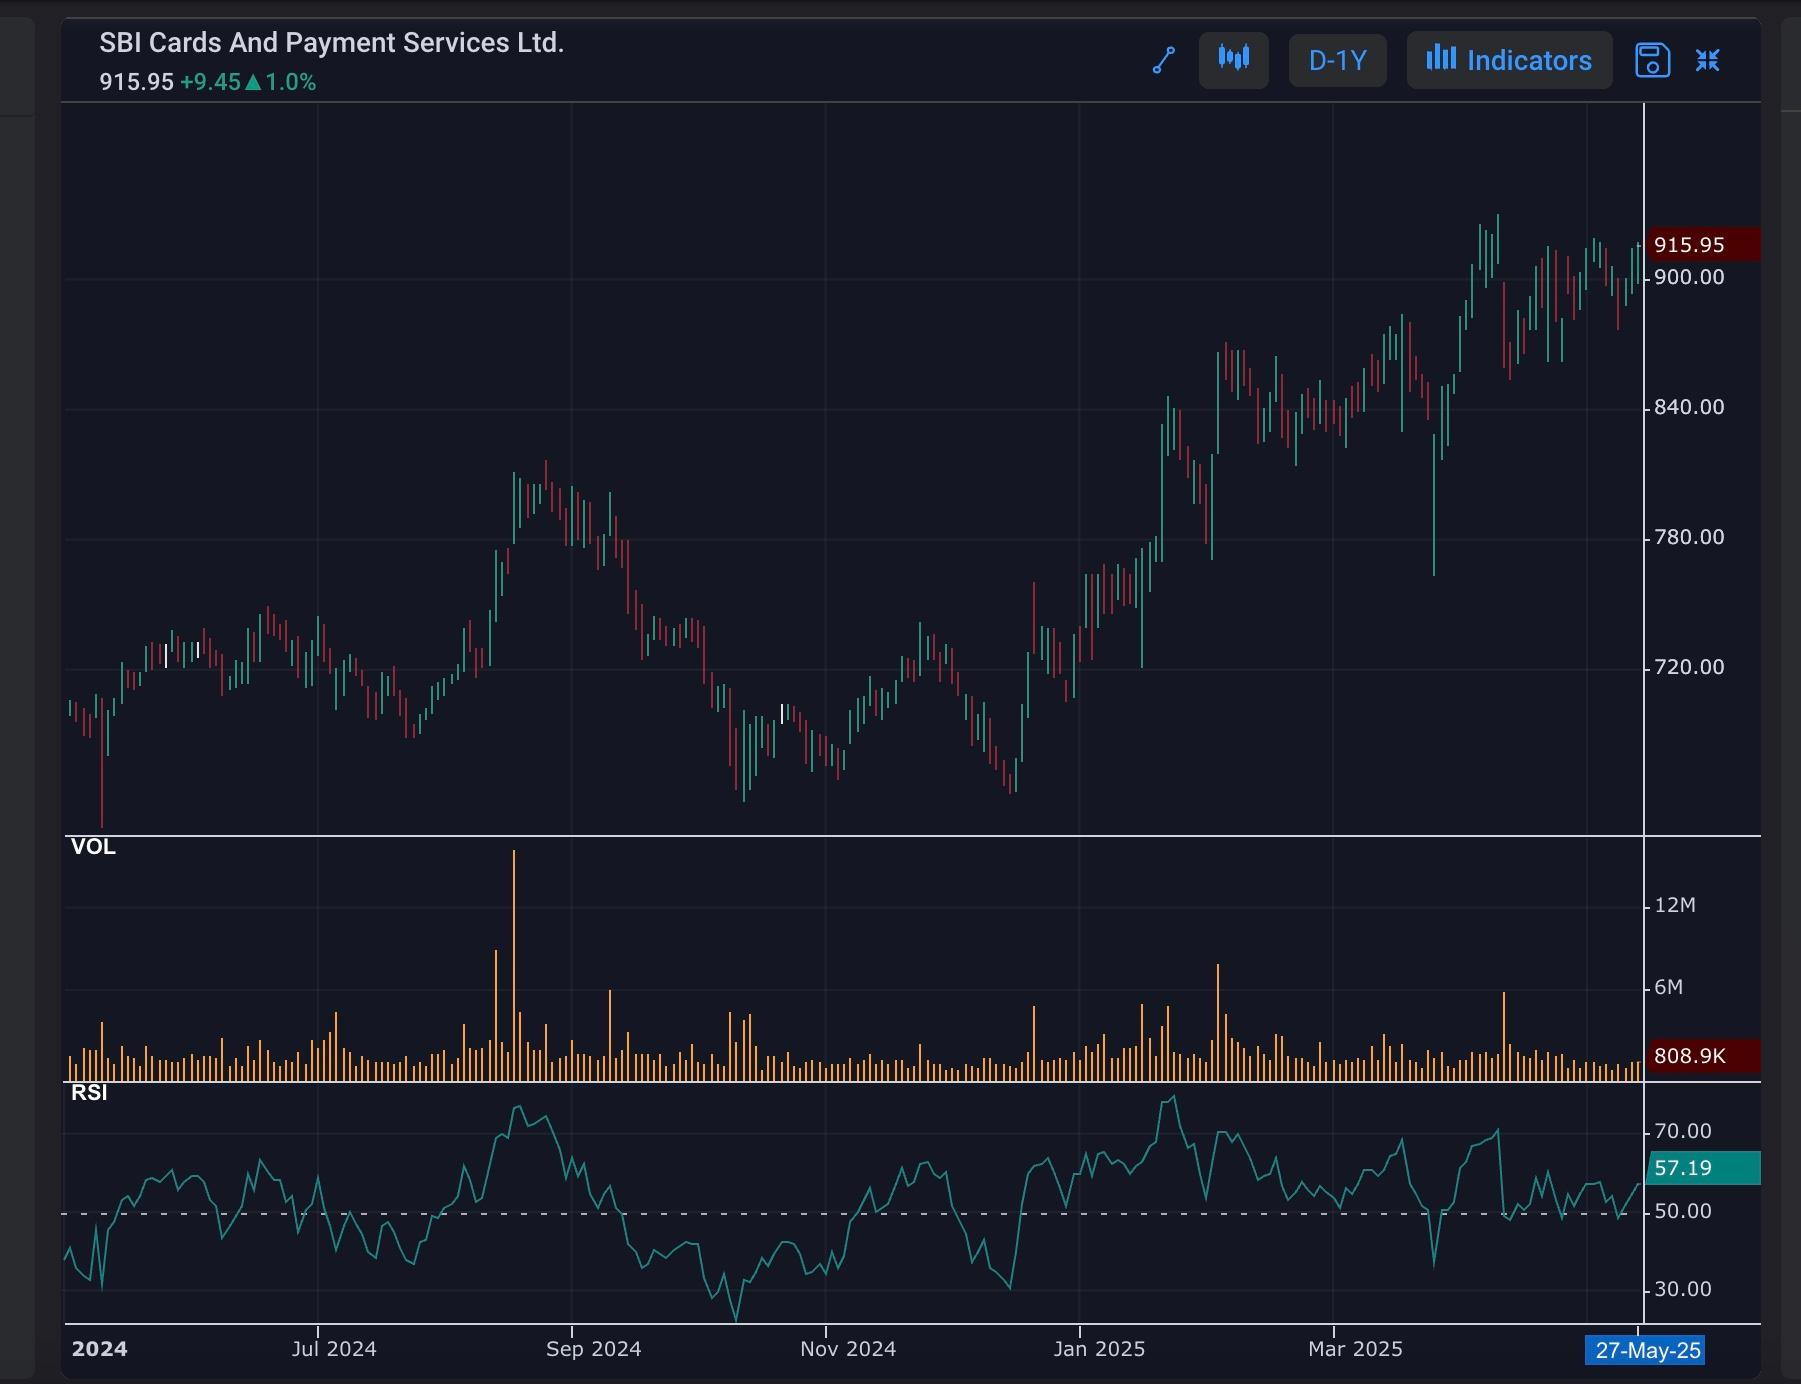This screenshot has width=1801, height=1384.
Task: Click the 900.00 price axis label
Action: point(1689,277)
